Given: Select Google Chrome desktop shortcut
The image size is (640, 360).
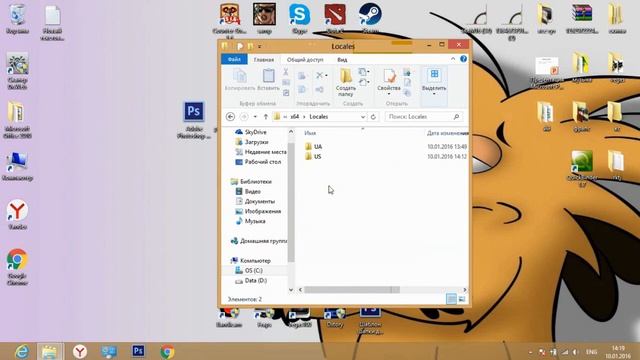Looking at the screenshot, I should [17, 267].
